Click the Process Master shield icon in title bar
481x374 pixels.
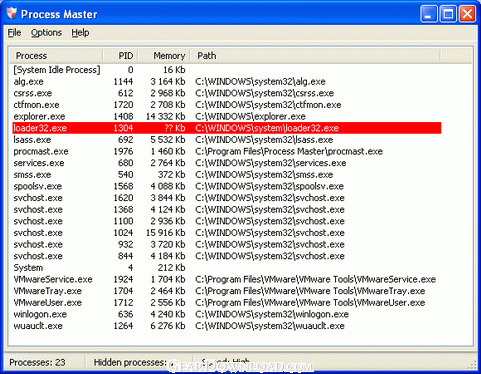point(11,14)
